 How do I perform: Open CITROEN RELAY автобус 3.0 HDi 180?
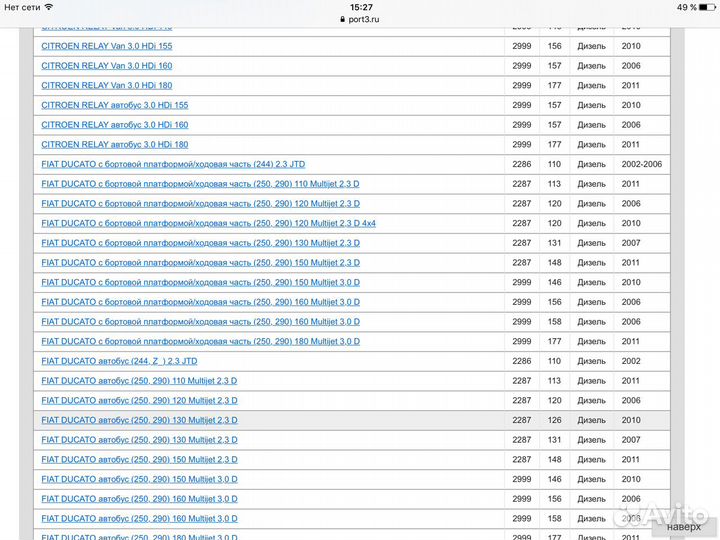click(x=114, y=145)
